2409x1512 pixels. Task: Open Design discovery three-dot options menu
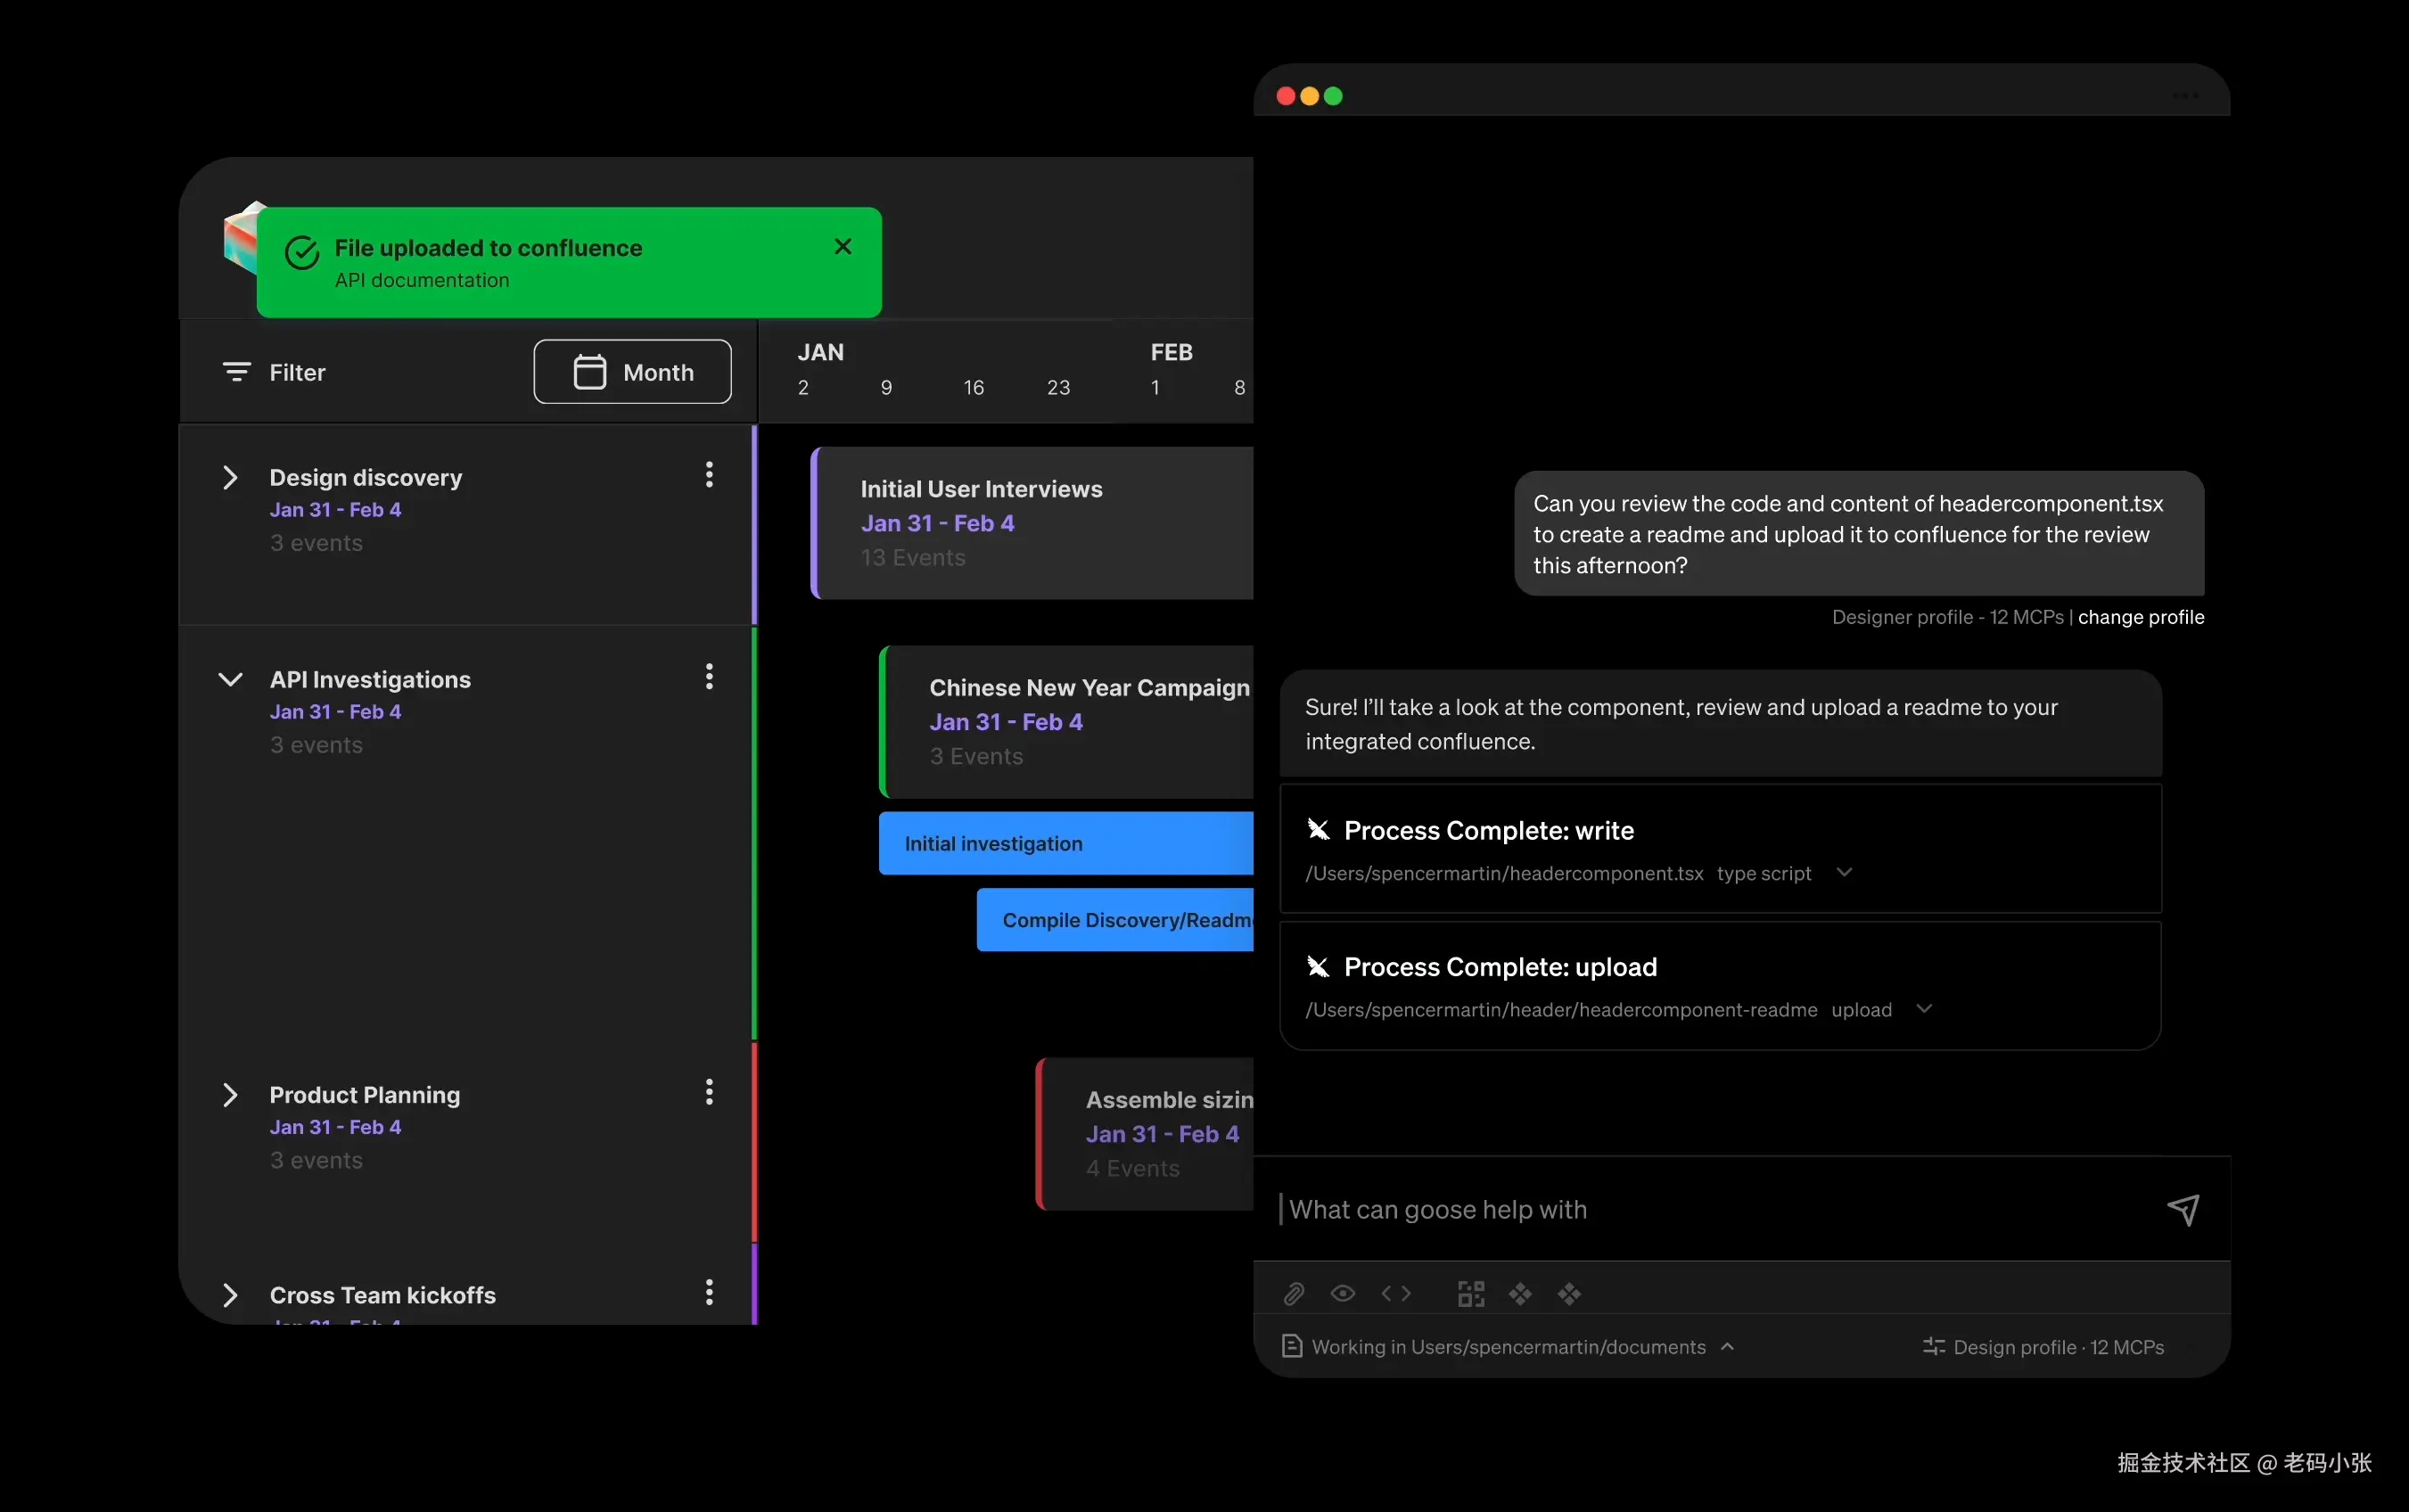709,475
